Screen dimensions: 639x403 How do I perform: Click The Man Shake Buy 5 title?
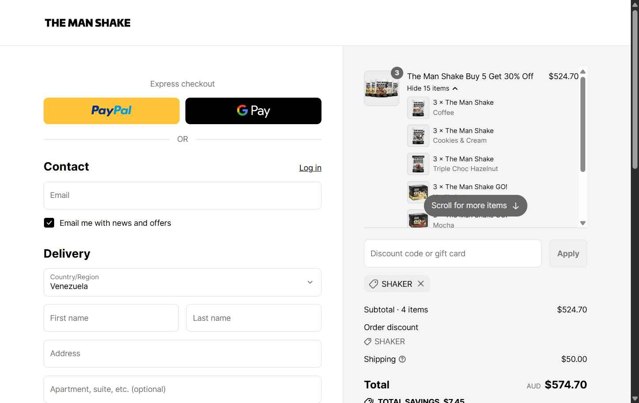point(470,76)
